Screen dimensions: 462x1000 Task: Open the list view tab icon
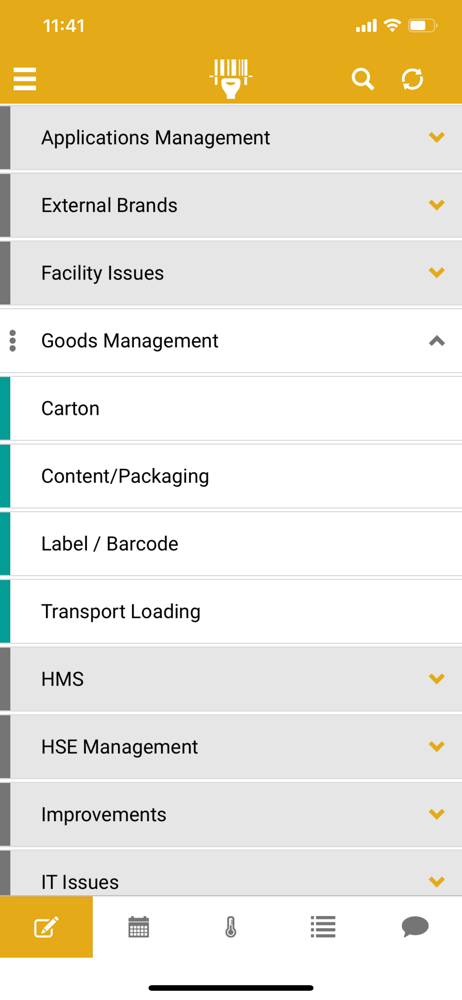point(323,927)
